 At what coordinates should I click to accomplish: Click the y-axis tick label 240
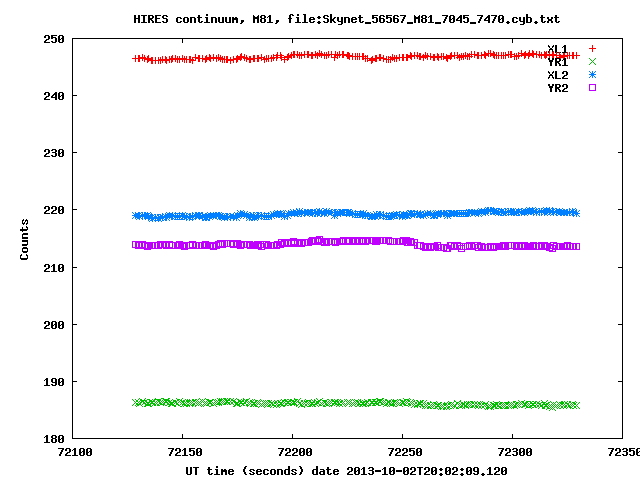54,96
